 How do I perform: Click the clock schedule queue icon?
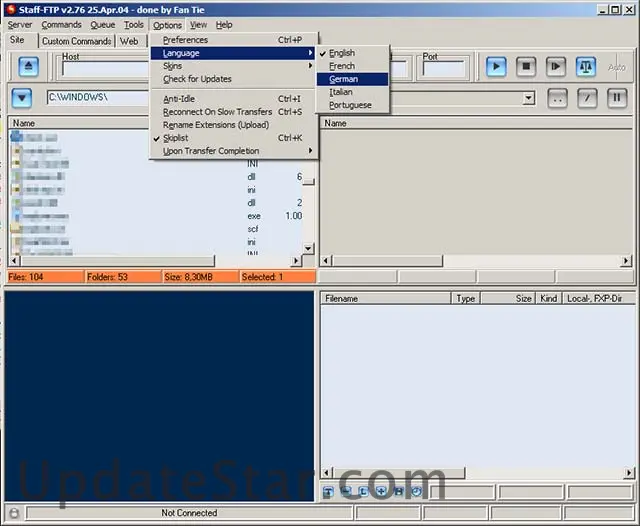[x=416, y=491]
